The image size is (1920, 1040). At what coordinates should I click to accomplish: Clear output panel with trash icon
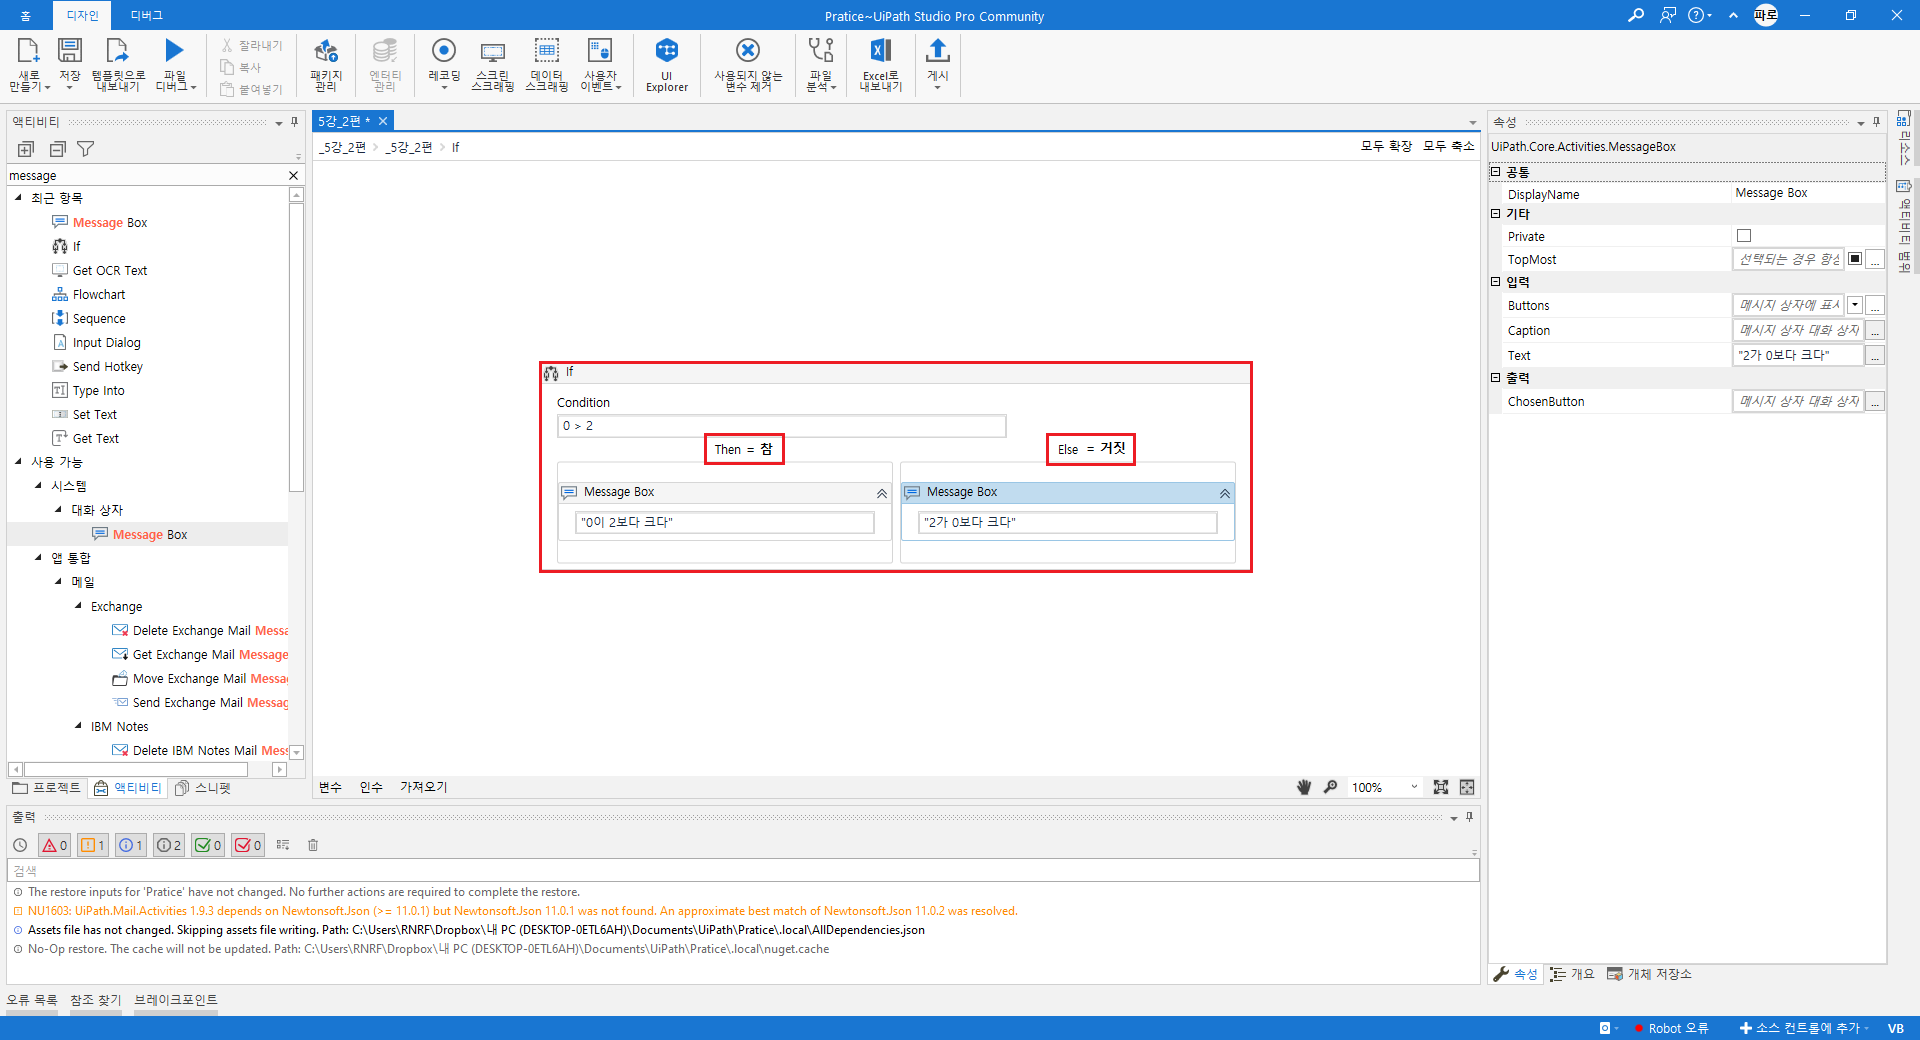click(313, 845)
